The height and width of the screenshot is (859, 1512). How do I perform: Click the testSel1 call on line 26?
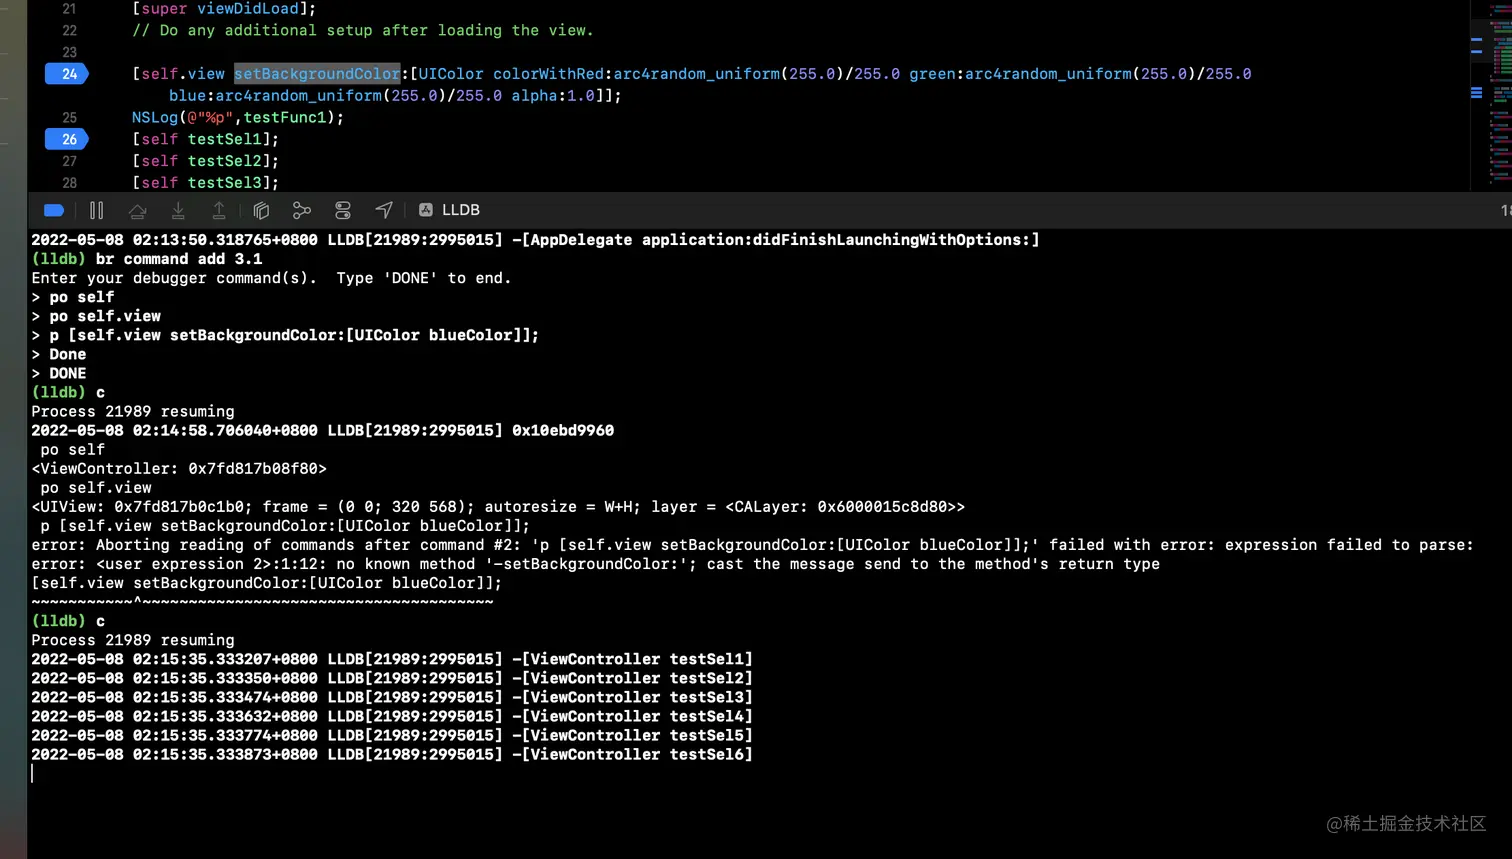tap(205, 139)
